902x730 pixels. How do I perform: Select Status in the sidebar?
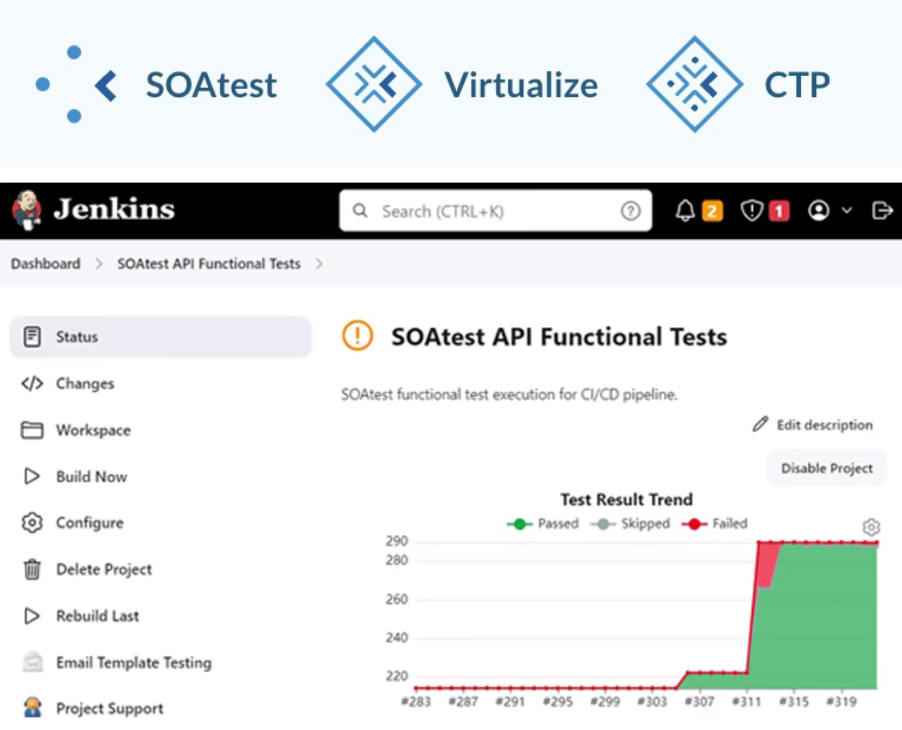[x=160, y=337]
